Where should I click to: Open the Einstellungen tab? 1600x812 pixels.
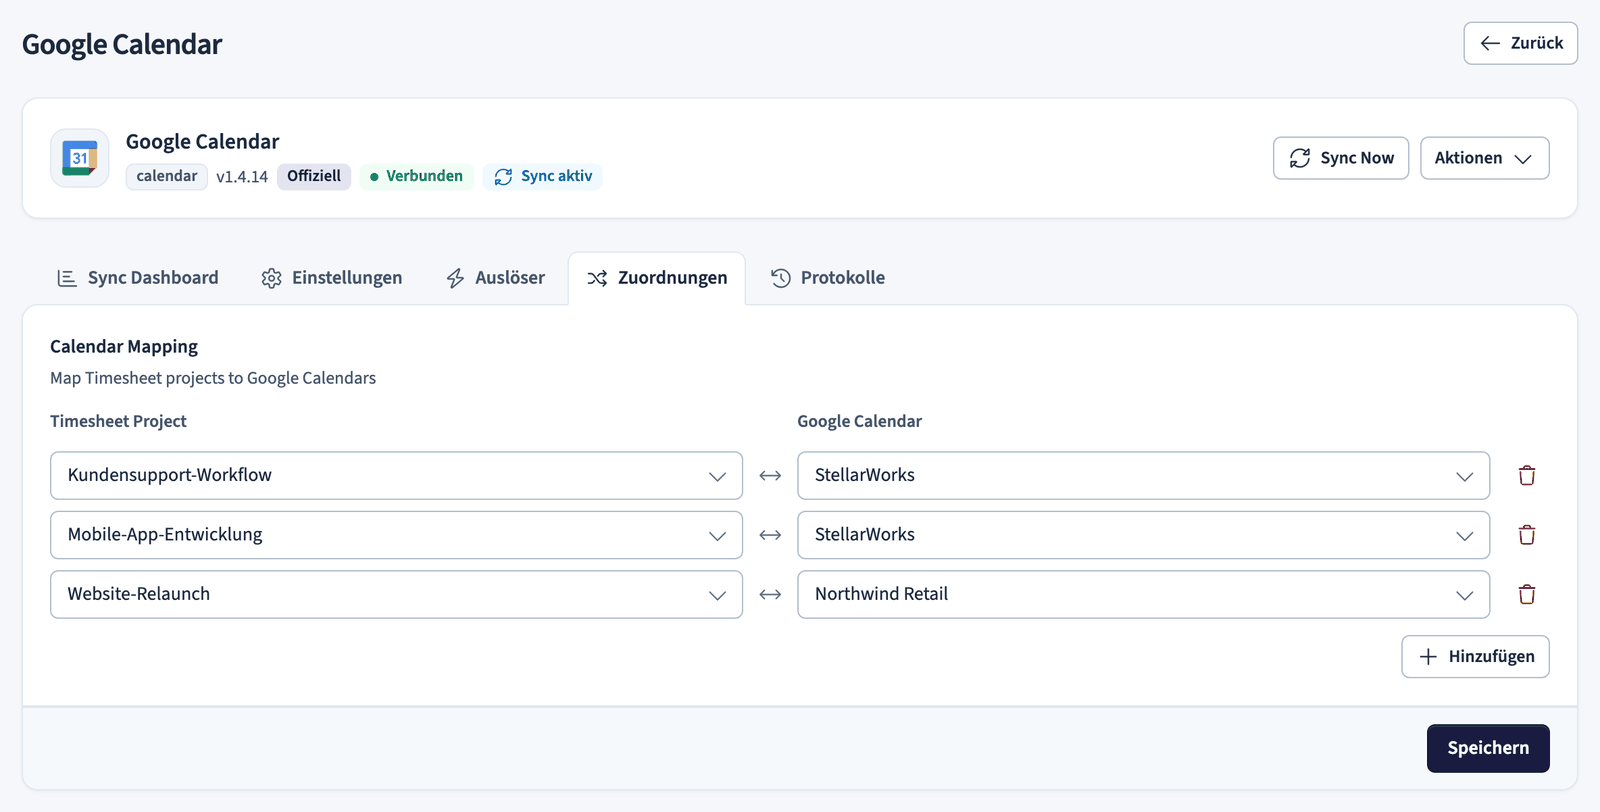coord(332,278)
